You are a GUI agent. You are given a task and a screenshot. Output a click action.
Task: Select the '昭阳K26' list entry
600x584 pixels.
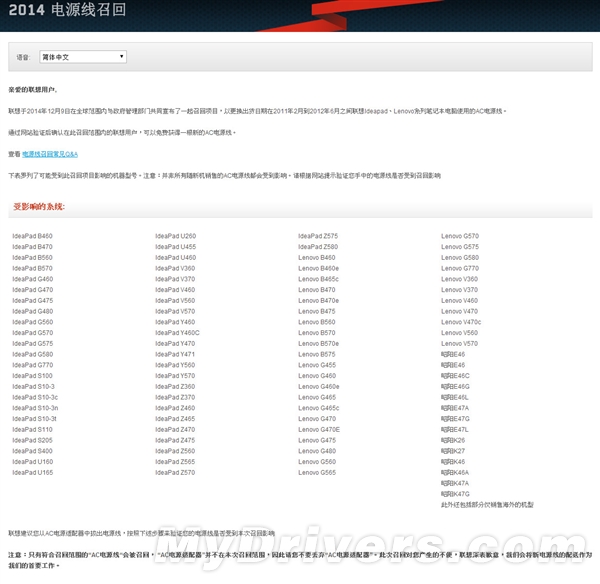(x=453, y=440)
